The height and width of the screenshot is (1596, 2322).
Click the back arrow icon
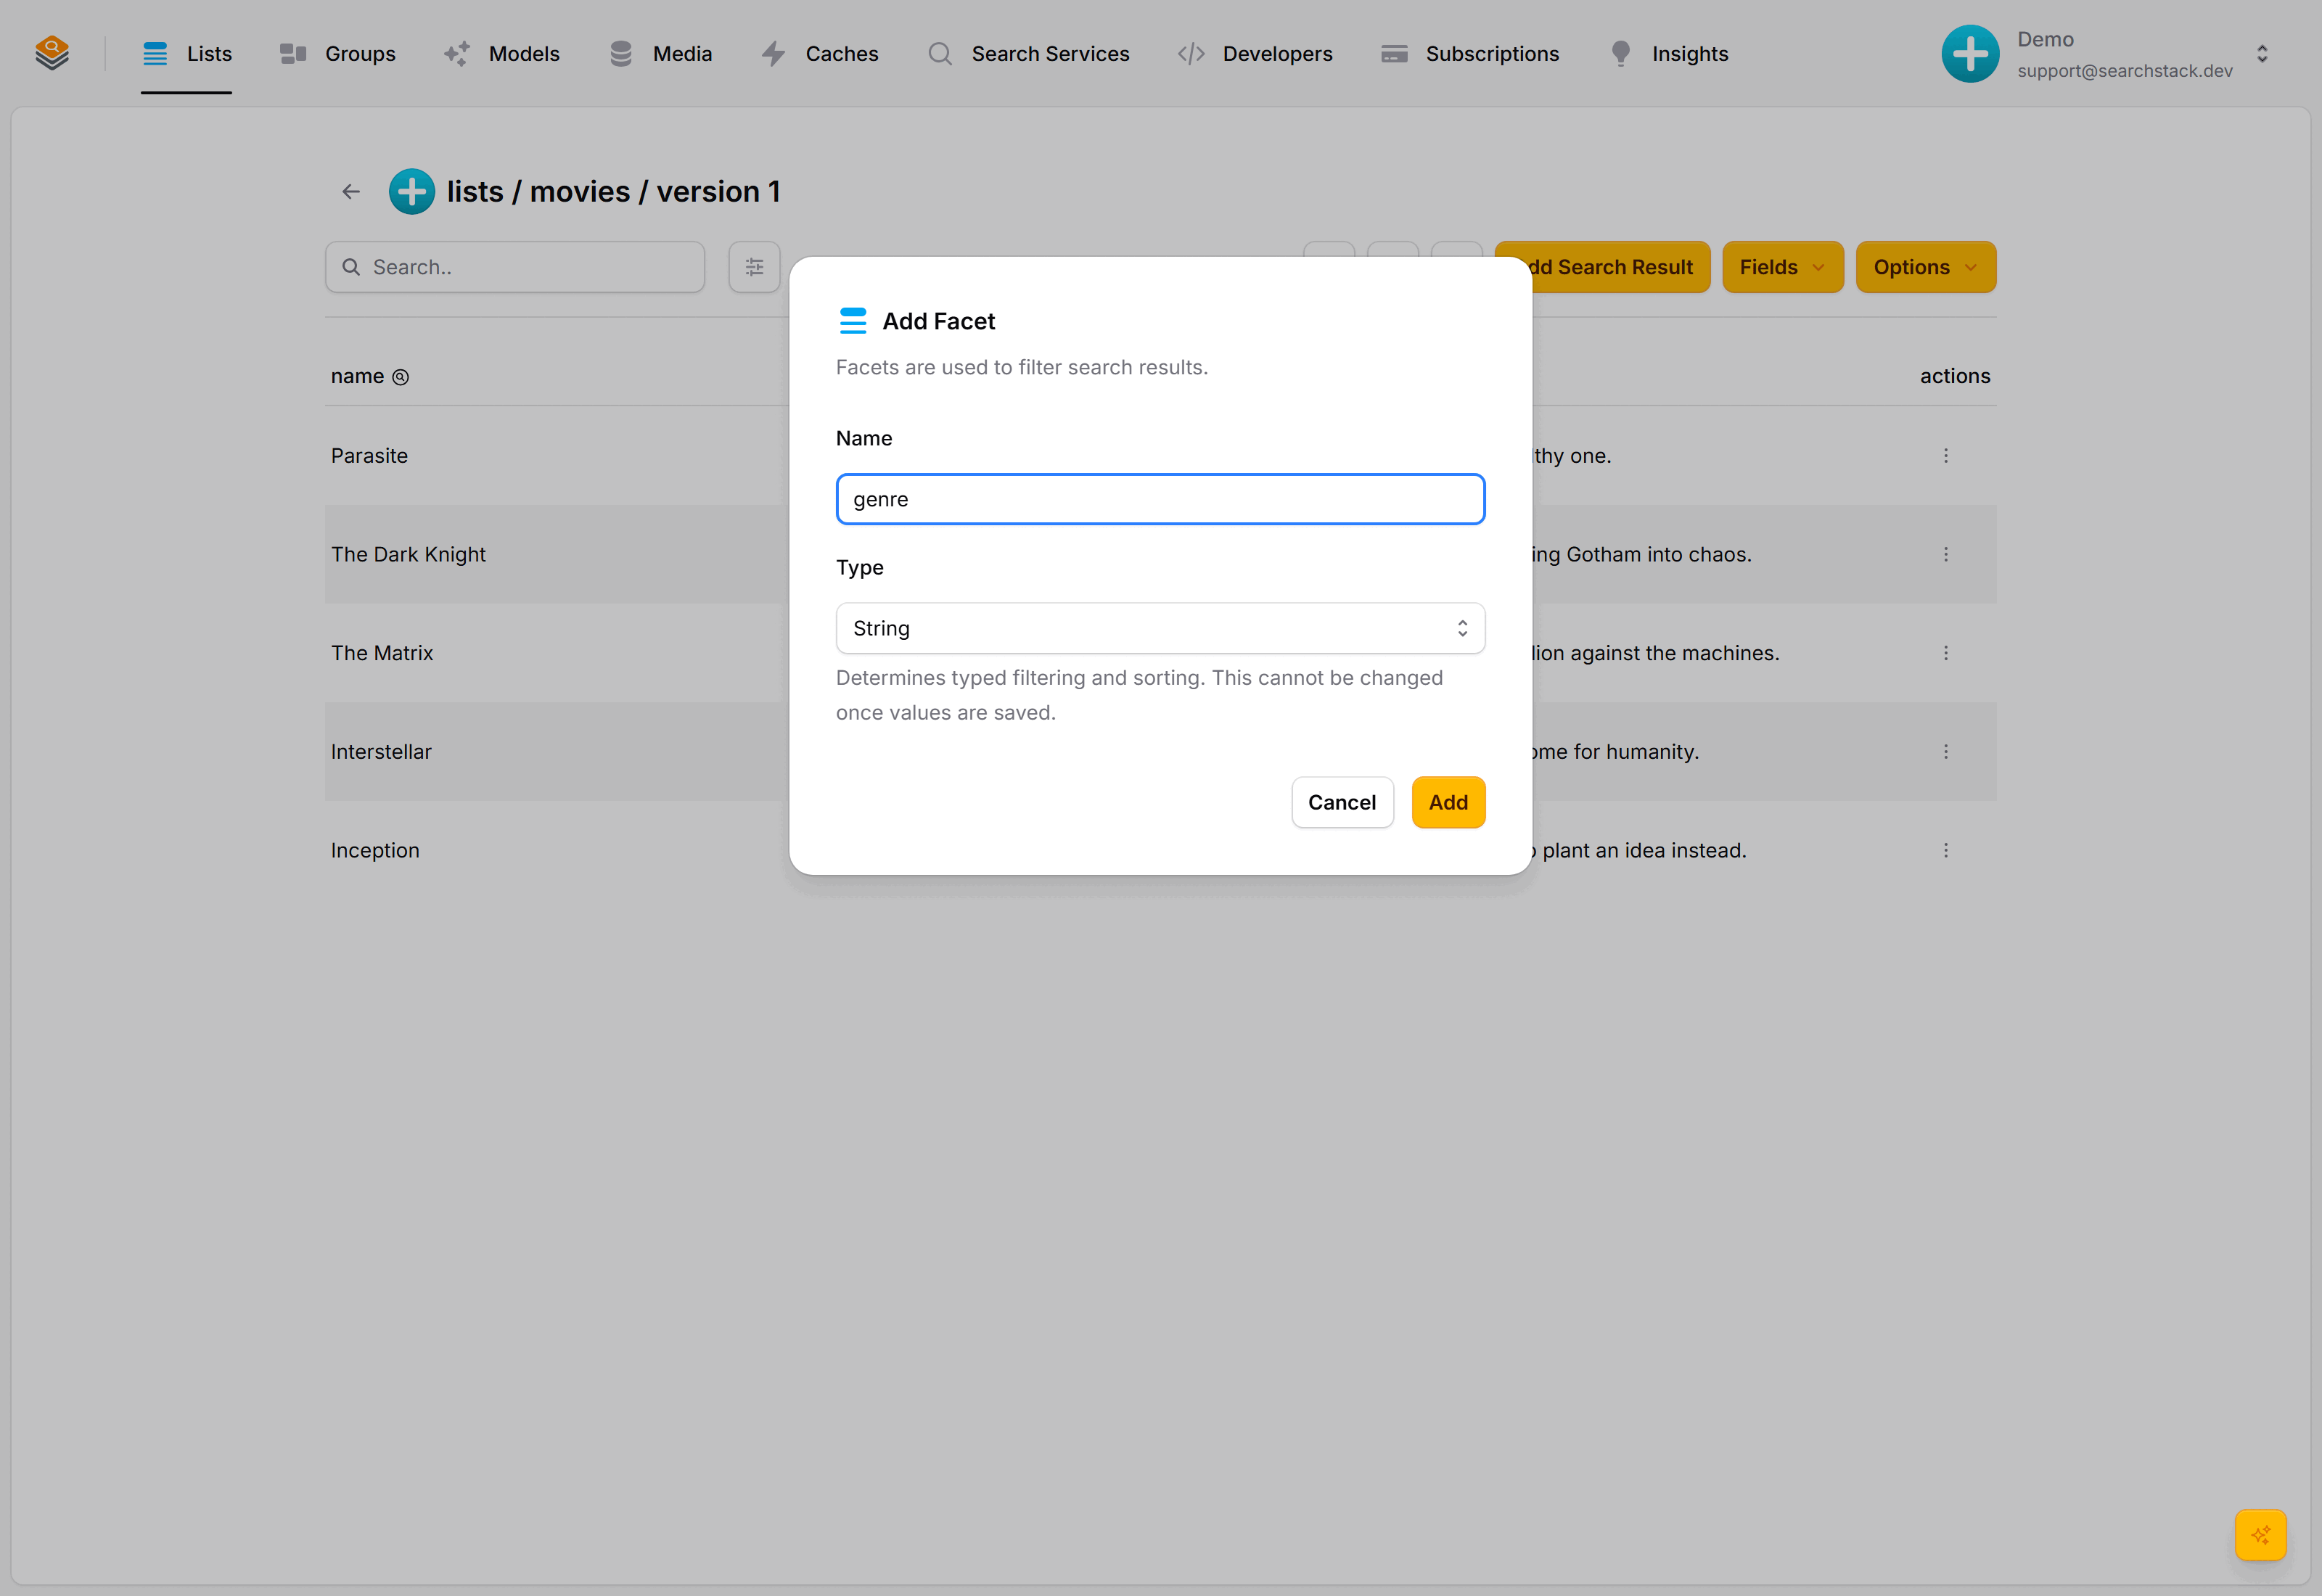coord(350,191)
